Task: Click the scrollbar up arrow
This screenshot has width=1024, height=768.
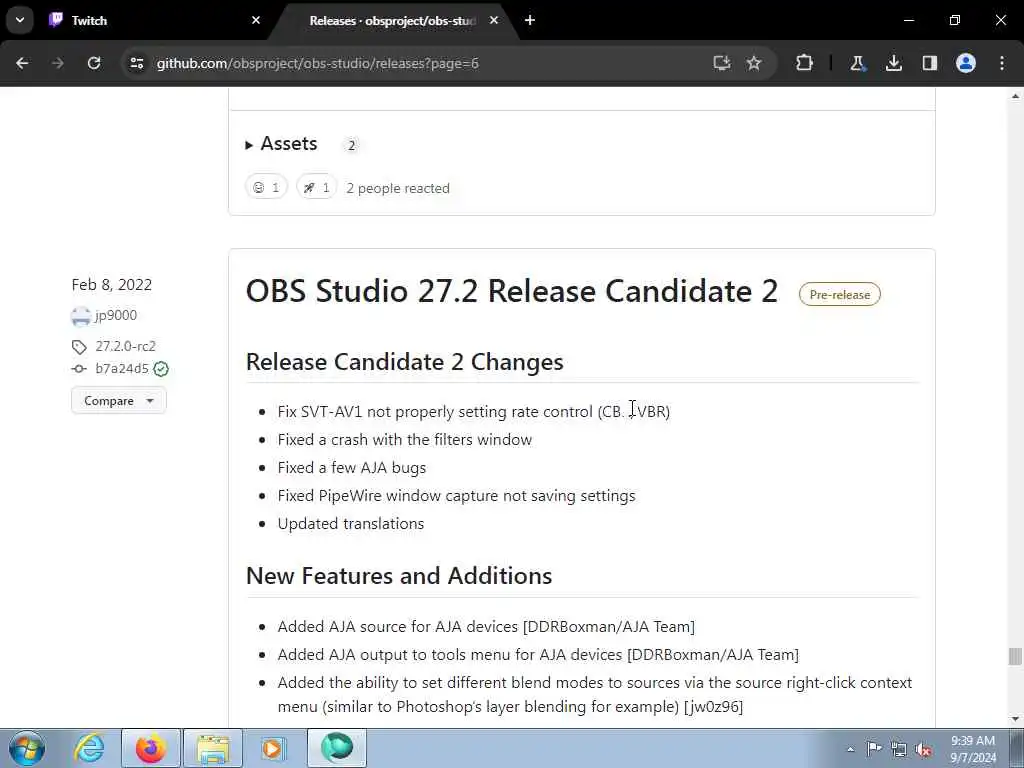Action: click(x=1015, y=96)
